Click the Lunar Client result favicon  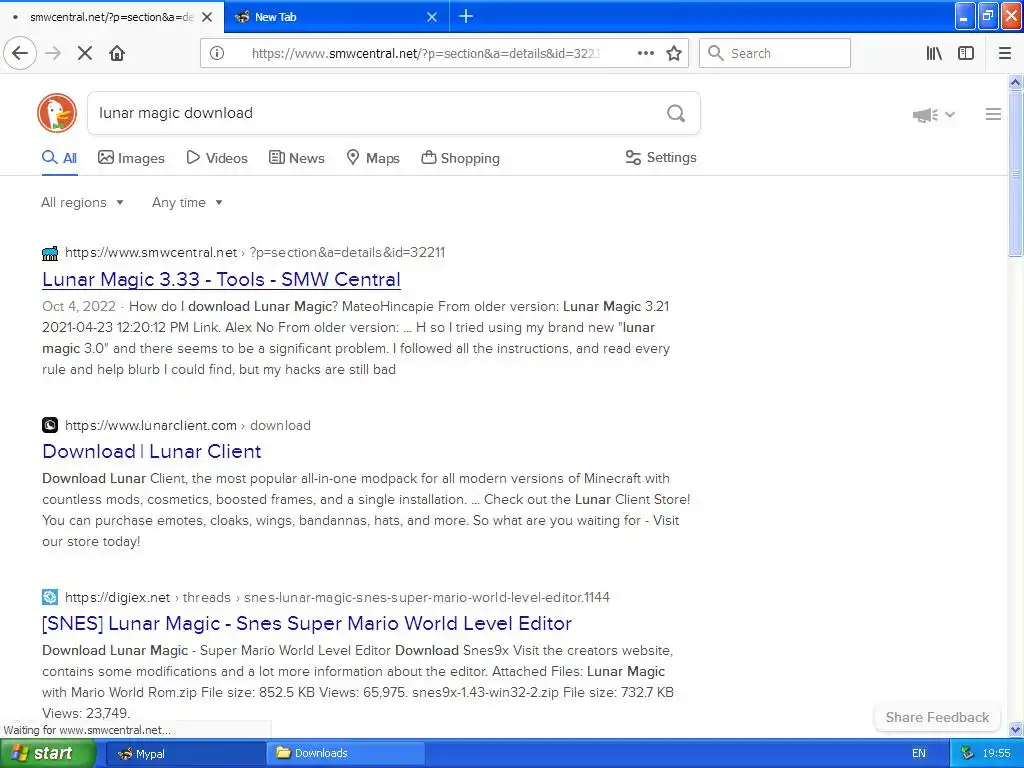click(x=50, y=425)
